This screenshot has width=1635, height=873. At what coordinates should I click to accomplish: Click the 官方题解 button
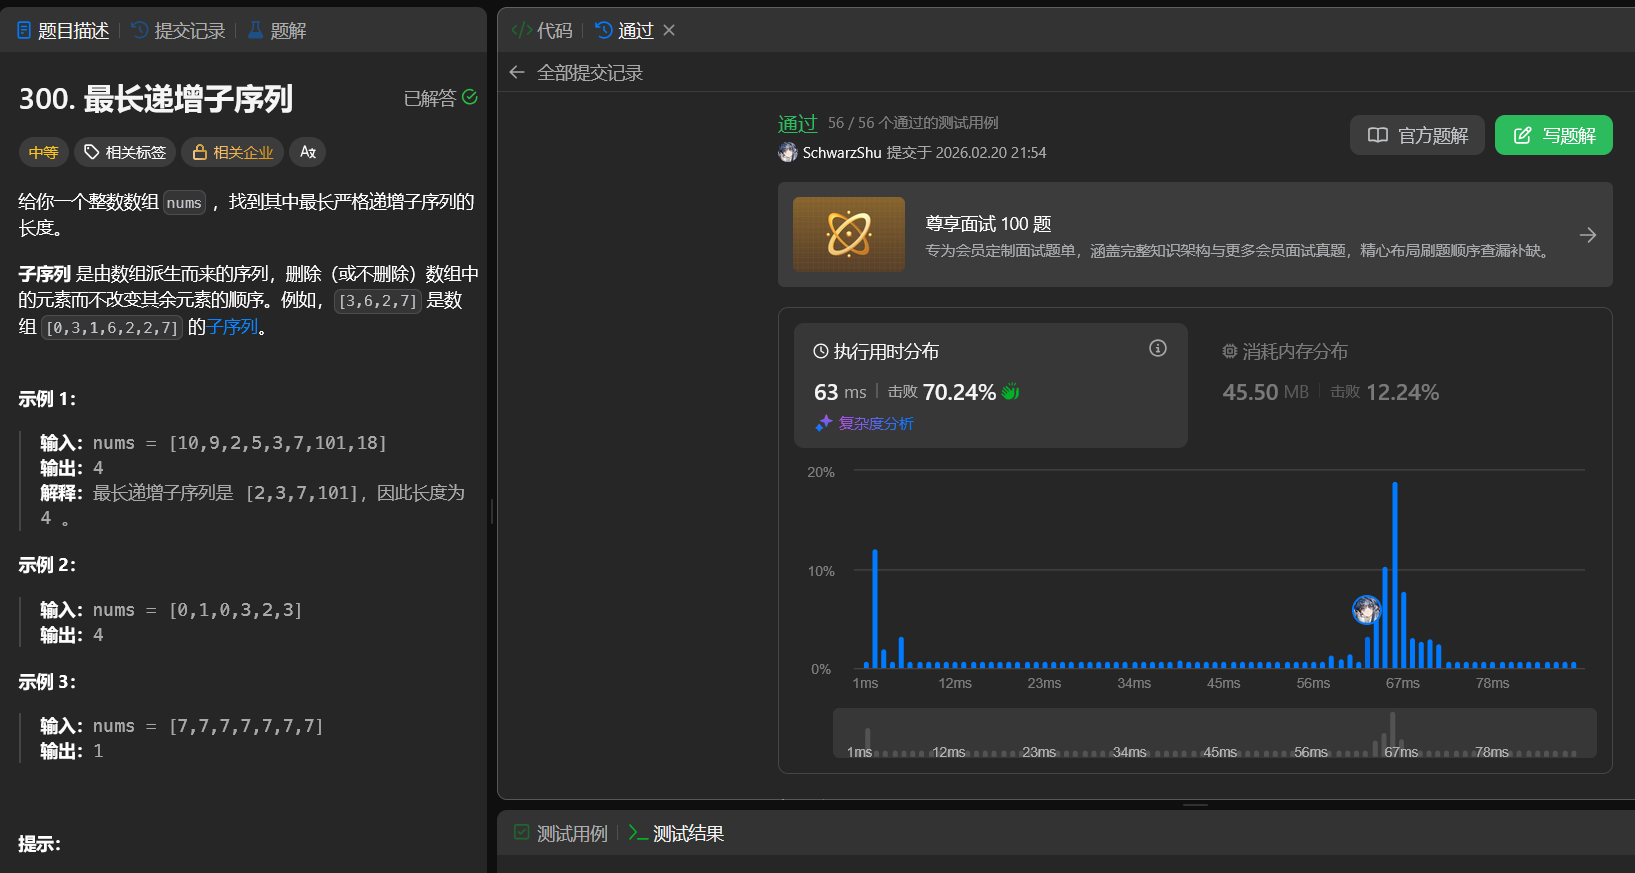pos(1417,135)
